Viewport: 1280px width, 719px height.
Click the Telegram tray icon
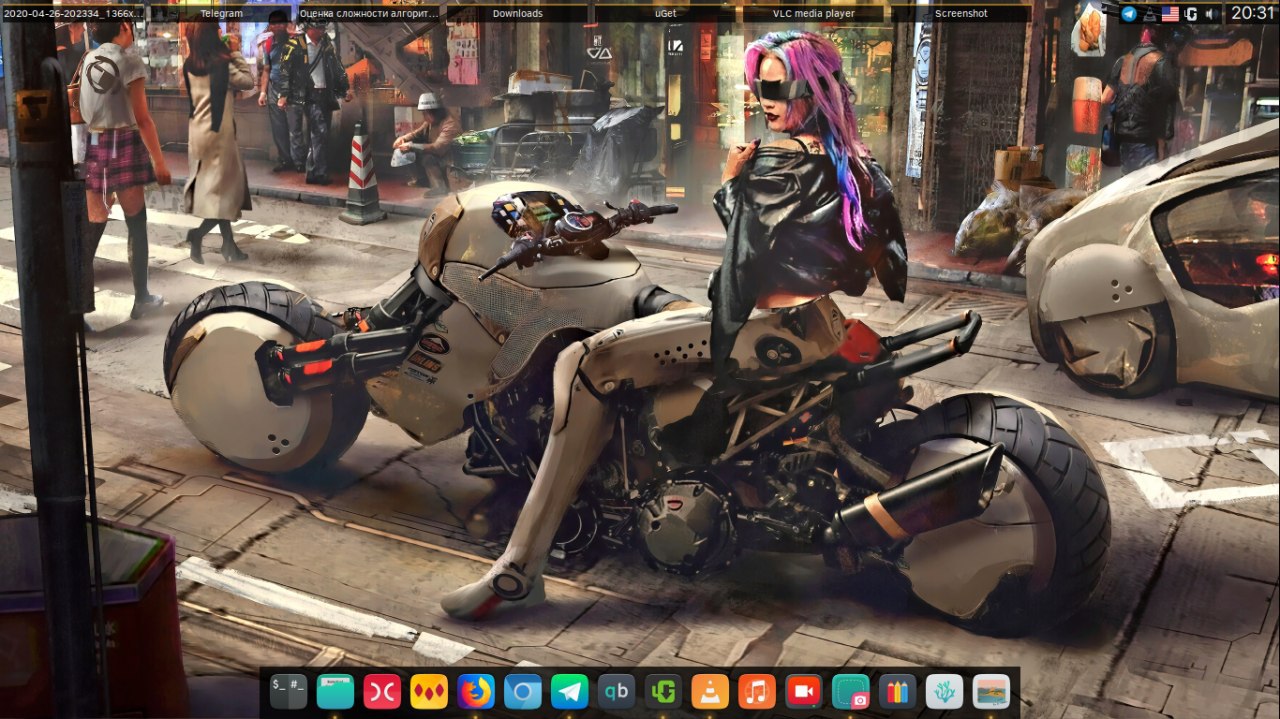point(1129,13)
